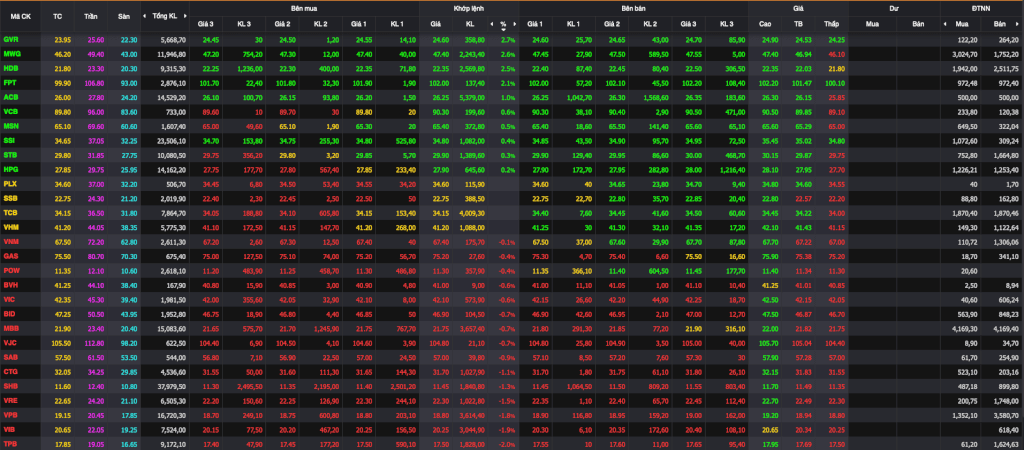Click FPT ceiling price 106.80
1024x450 pixels.
point(95,82)
